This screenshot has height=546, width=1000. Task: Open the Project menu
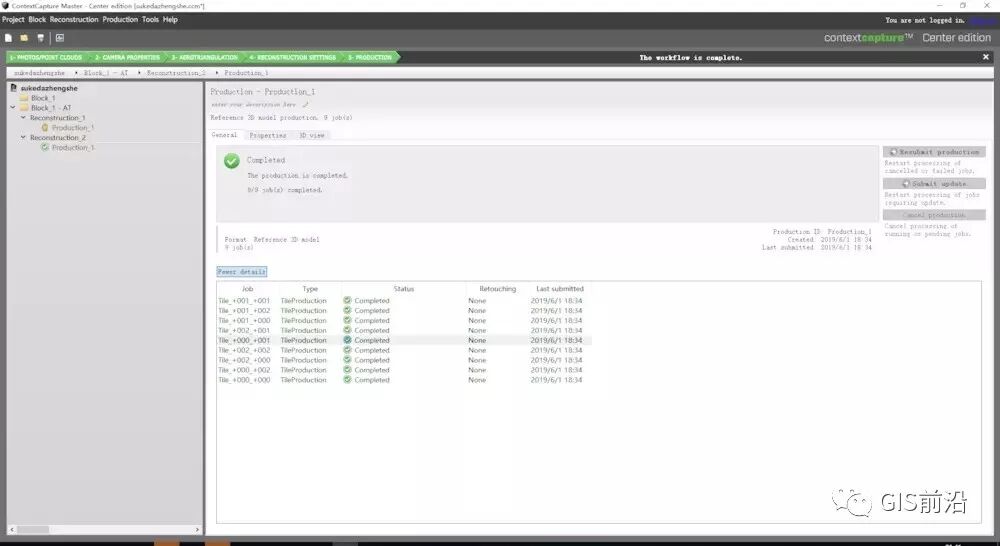tap(13, 20)
